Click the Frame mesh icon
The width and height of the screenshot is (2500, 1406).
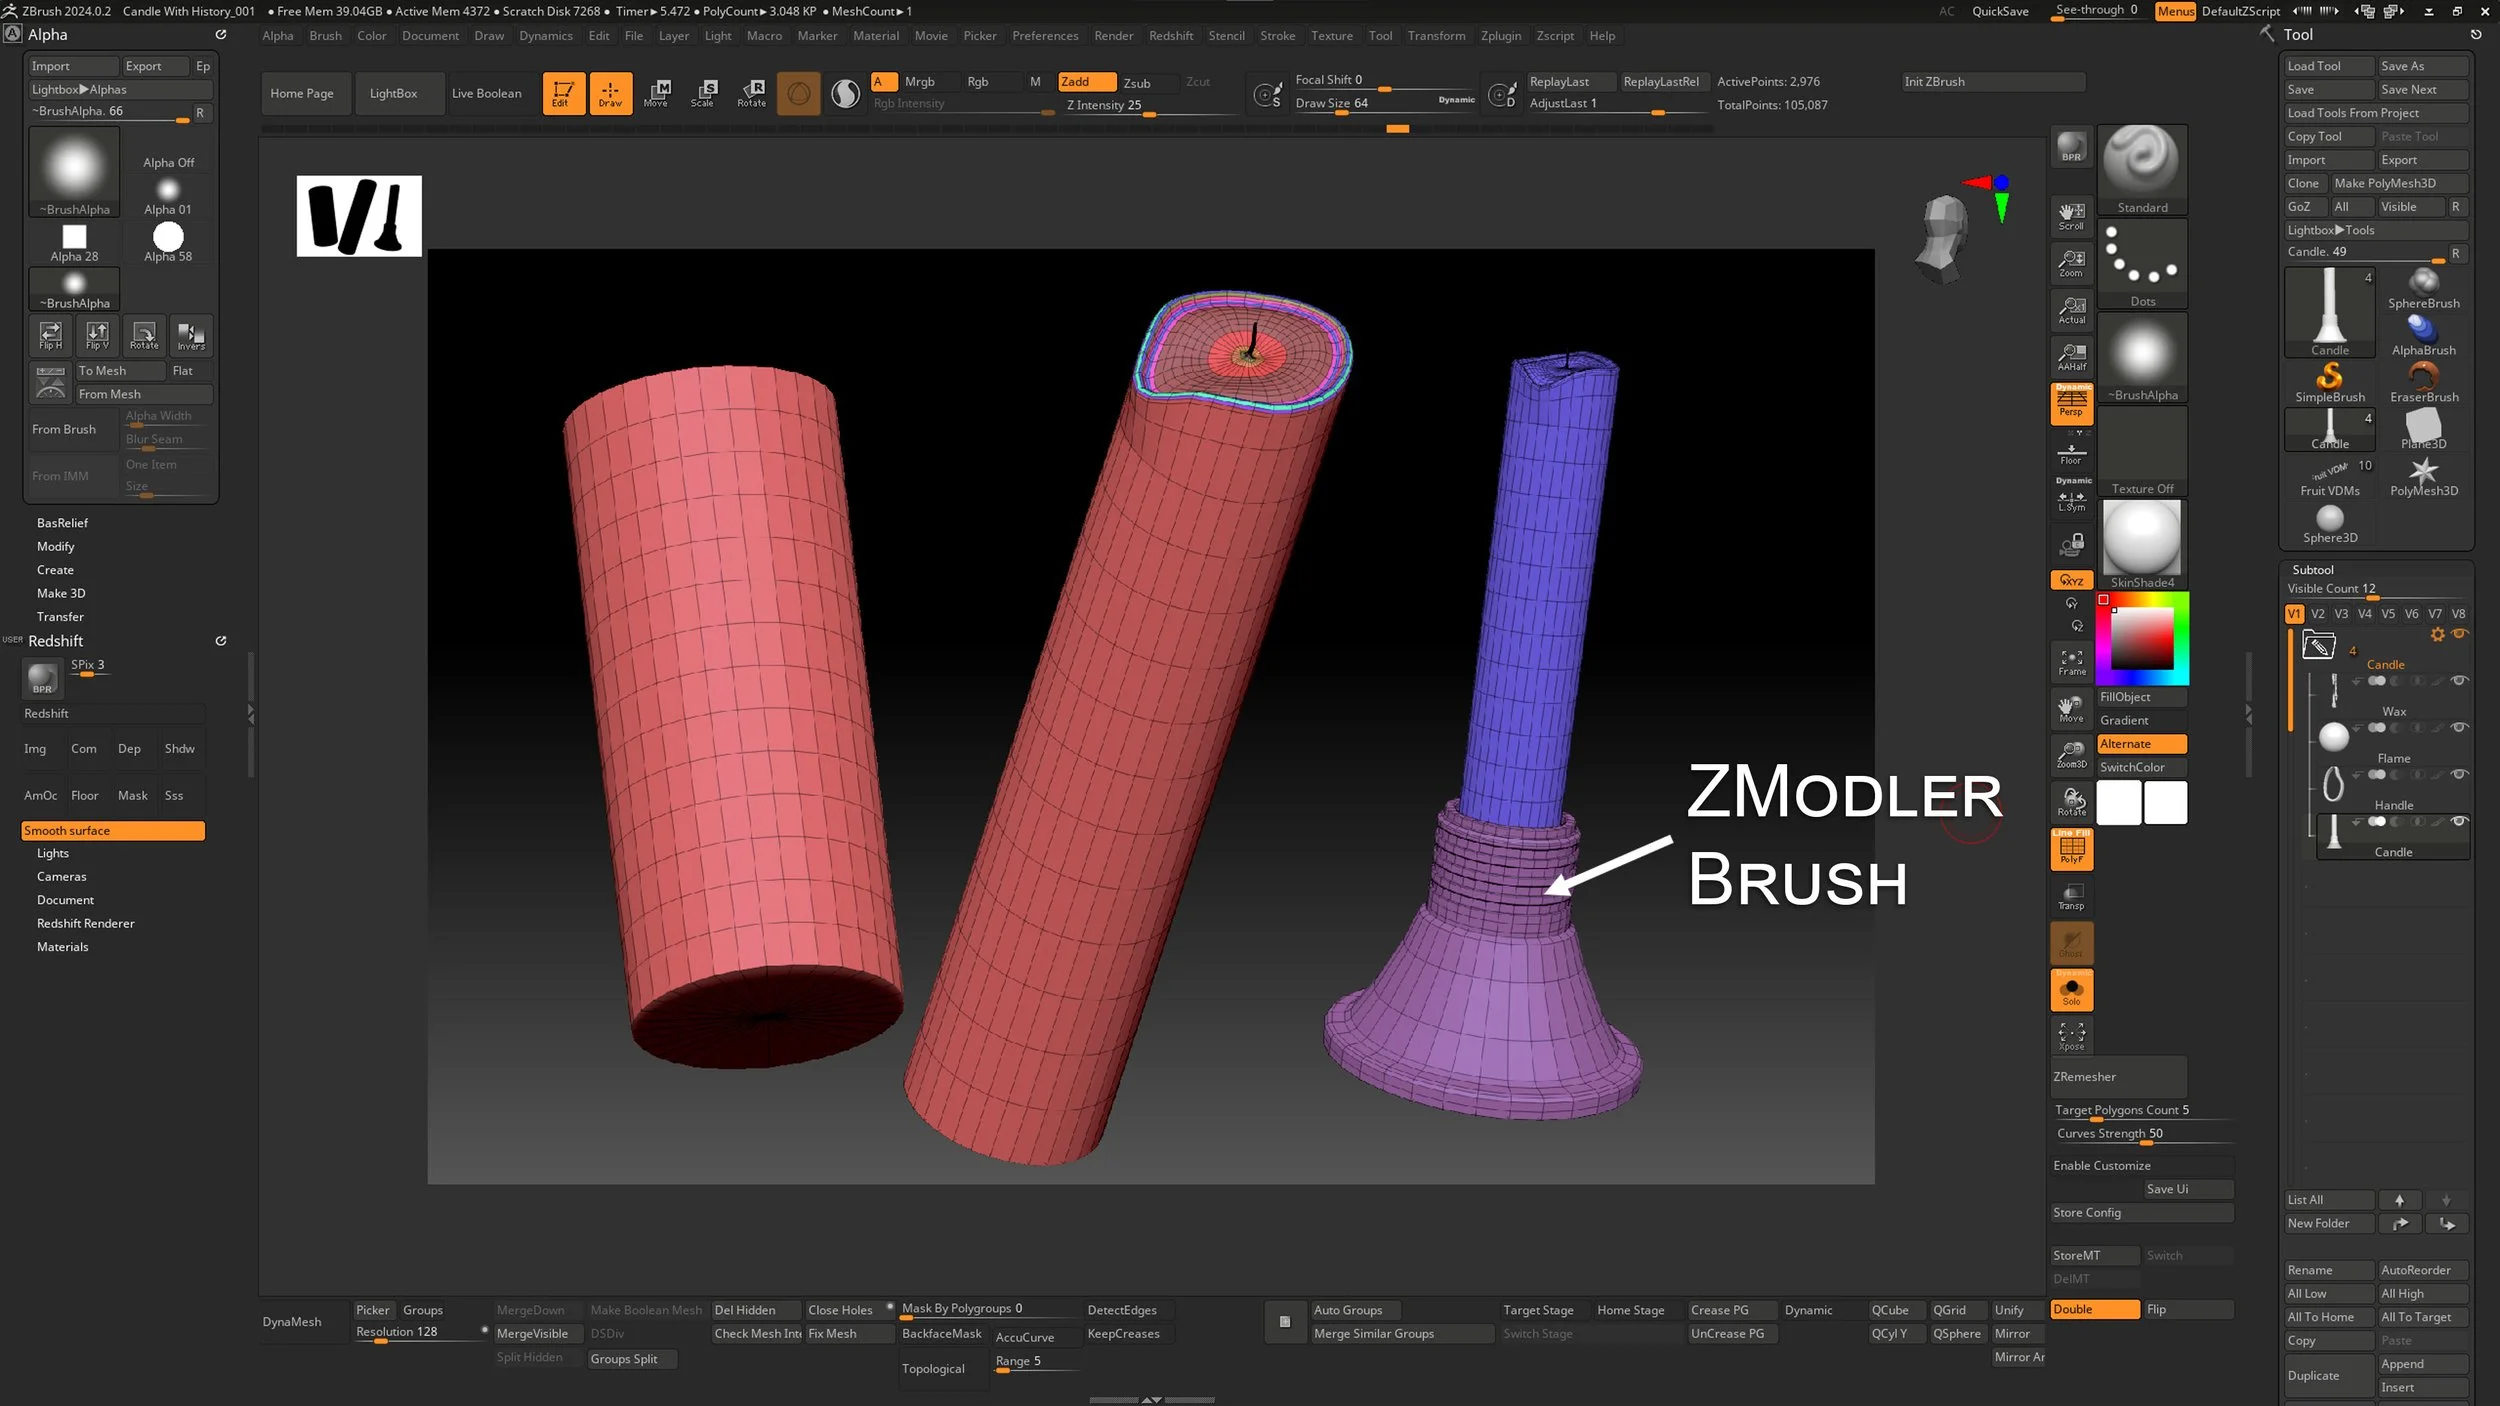coord(2071,661)
